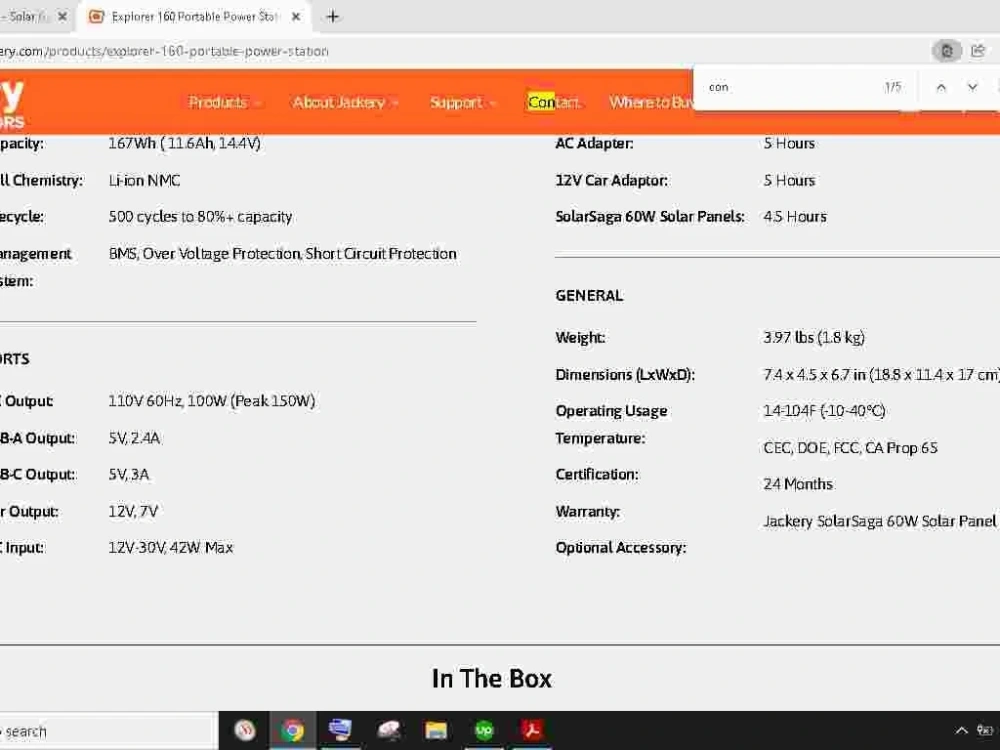
Task: Click the '12V Car Adaptor:' label
Action: point(612,180)
